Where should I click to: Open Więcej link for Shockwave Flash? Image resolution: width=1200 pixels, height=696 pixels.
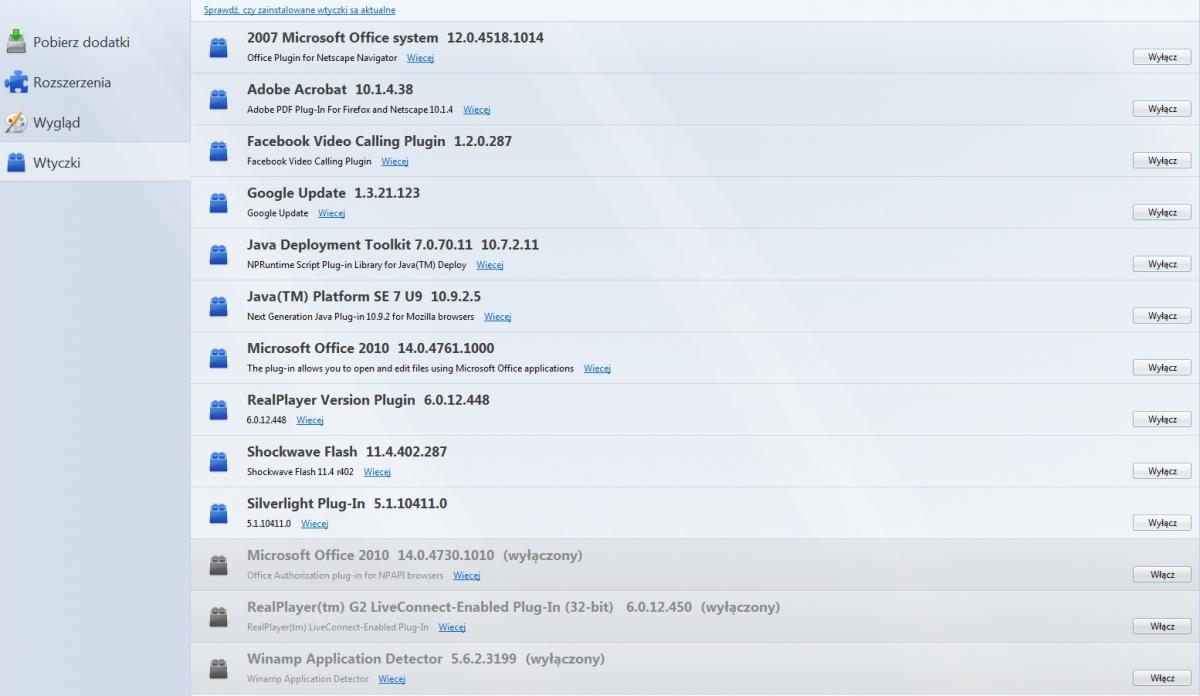coord(377,472)
